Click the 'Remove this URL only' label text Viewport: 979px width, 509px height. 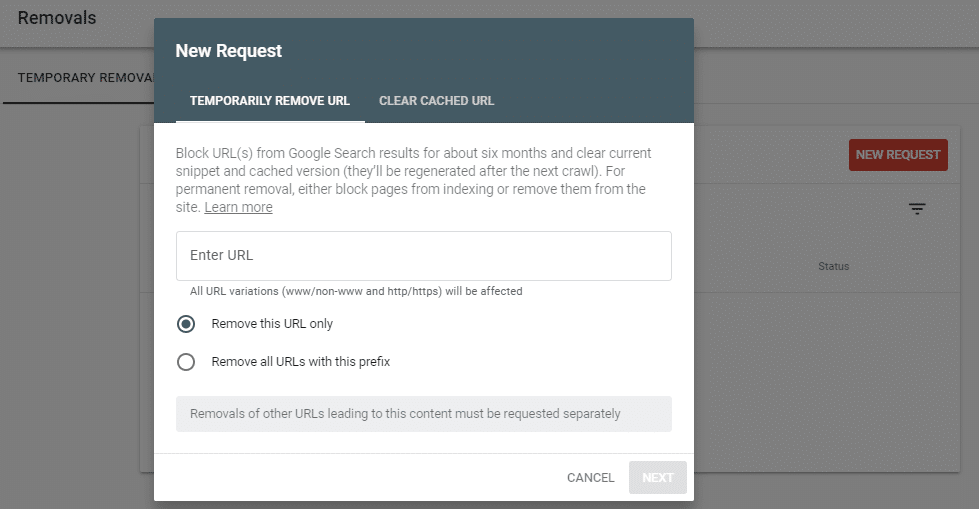pos(272,324)
